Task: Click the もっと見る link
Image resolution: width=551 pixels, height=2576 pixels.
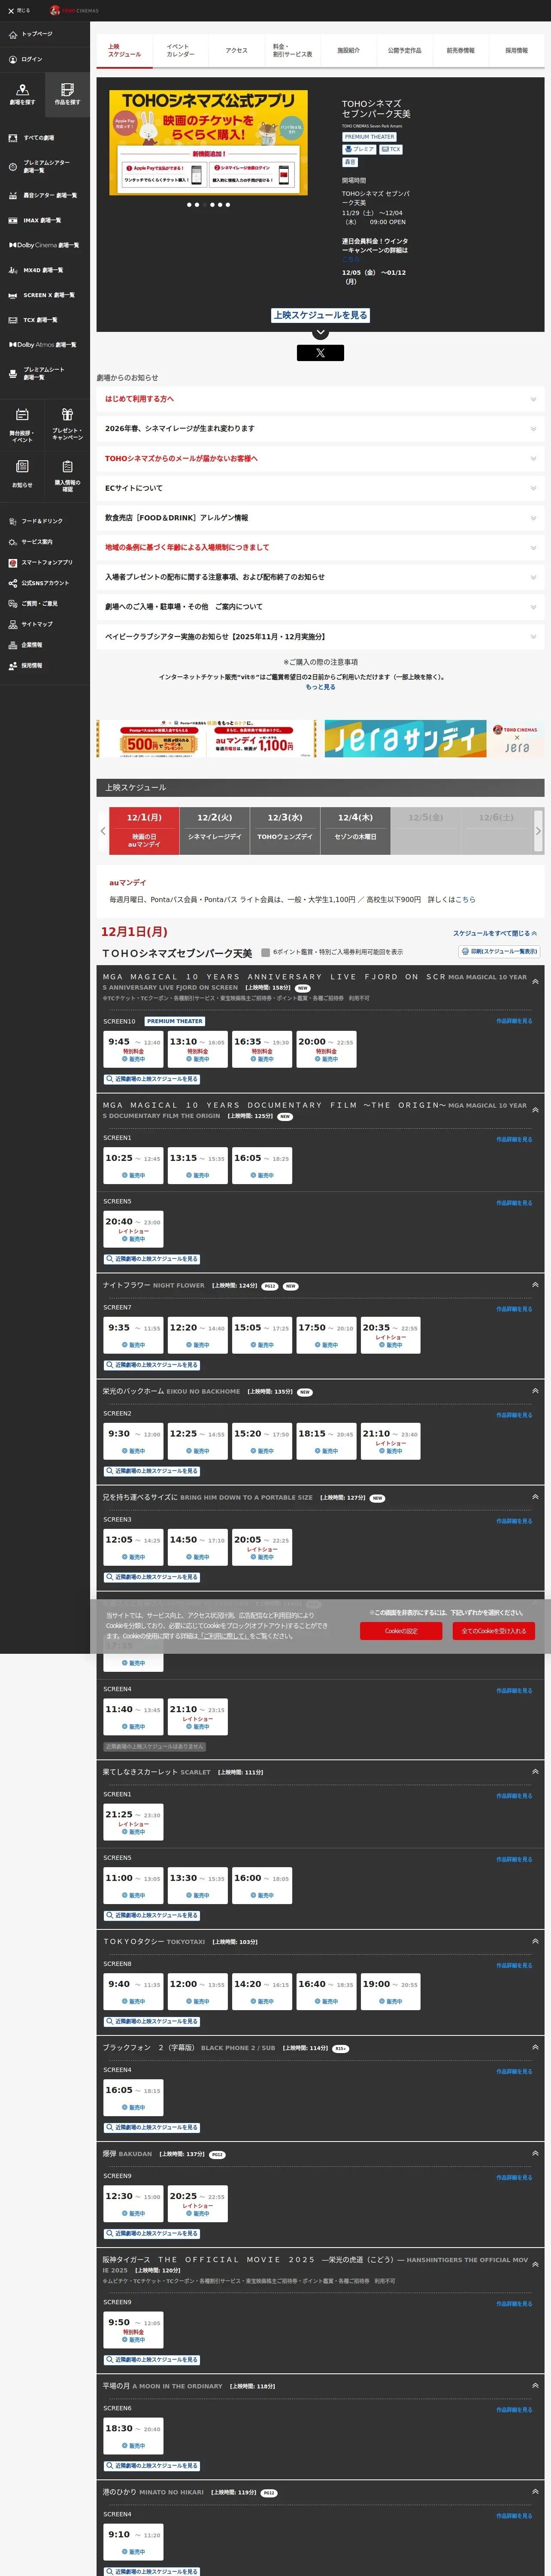Action: pos(320,687)
